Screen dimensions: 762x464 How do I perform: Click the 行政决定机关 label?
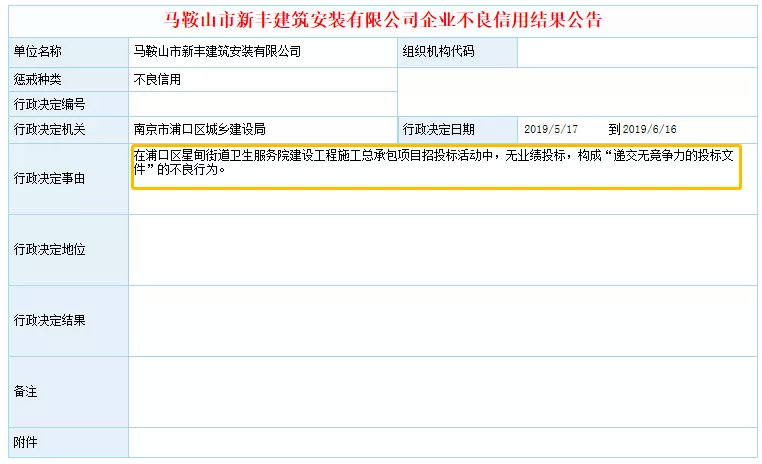click(50, 129)
